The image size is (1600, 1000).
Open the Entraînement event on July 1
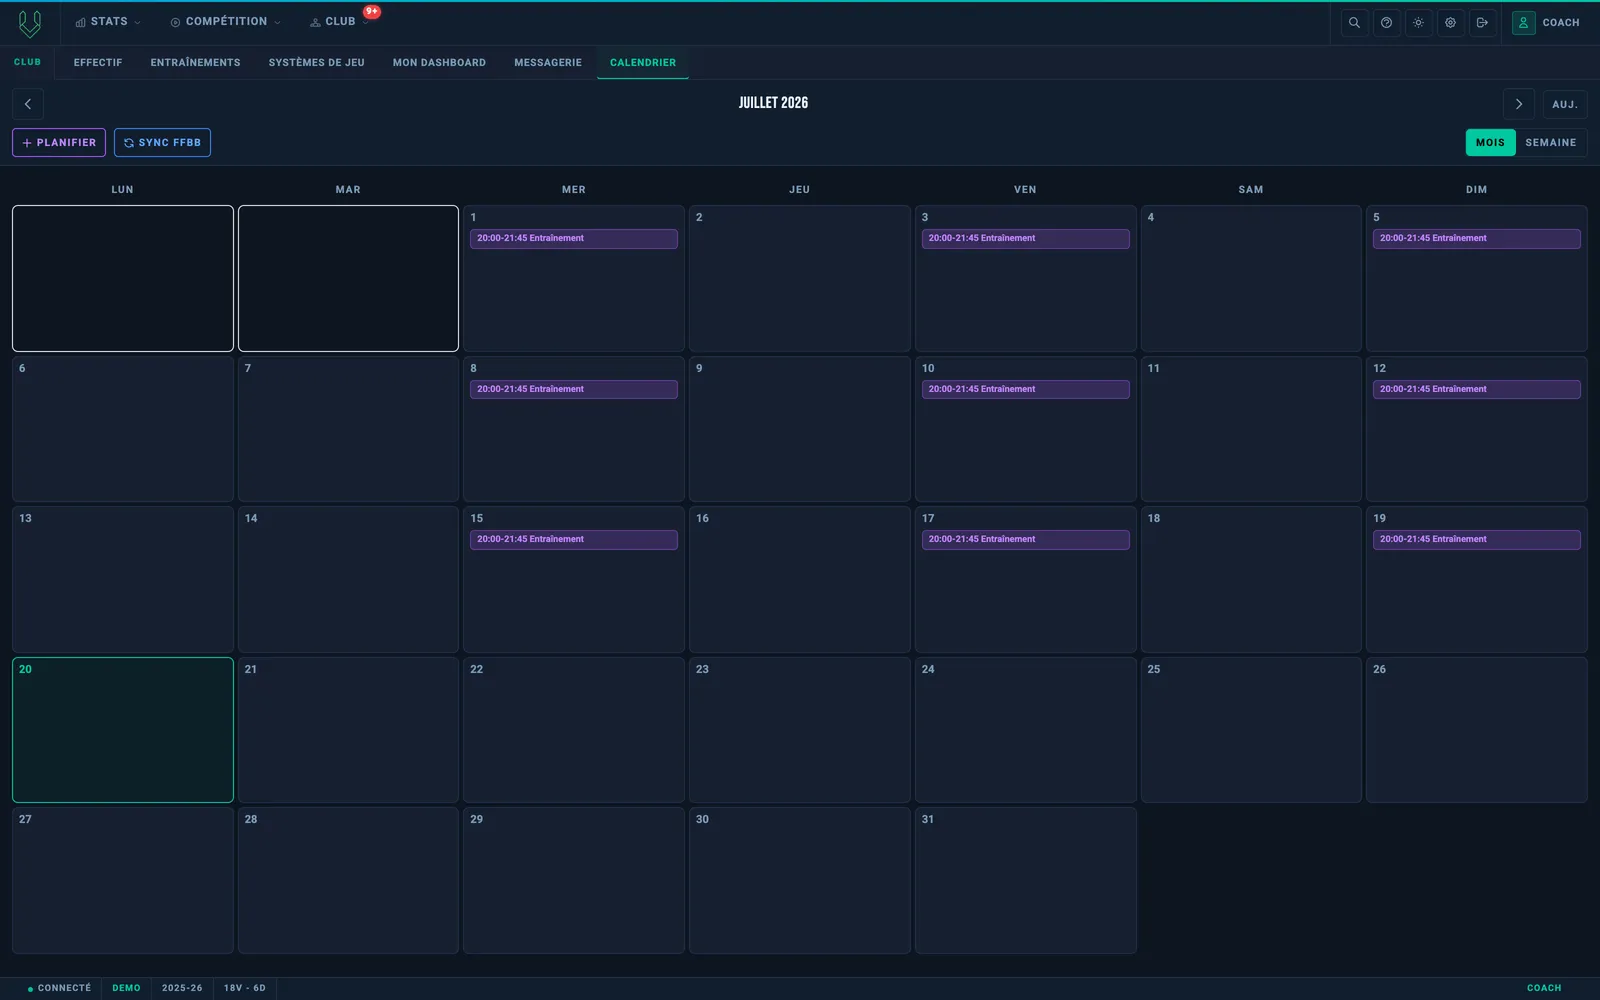(x=574, y=239)
